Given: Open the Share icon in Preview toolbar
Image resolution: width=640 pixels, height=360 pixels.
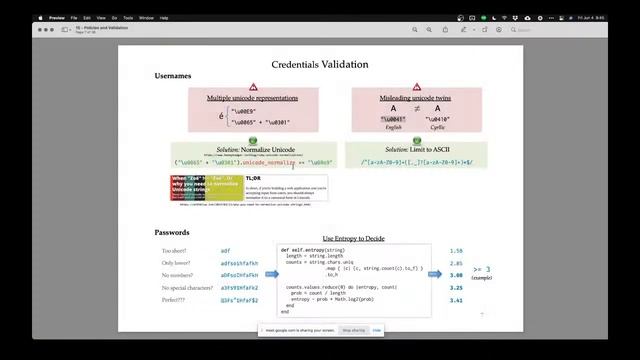Looking at the screenshot, I should [x=445, y=30].
